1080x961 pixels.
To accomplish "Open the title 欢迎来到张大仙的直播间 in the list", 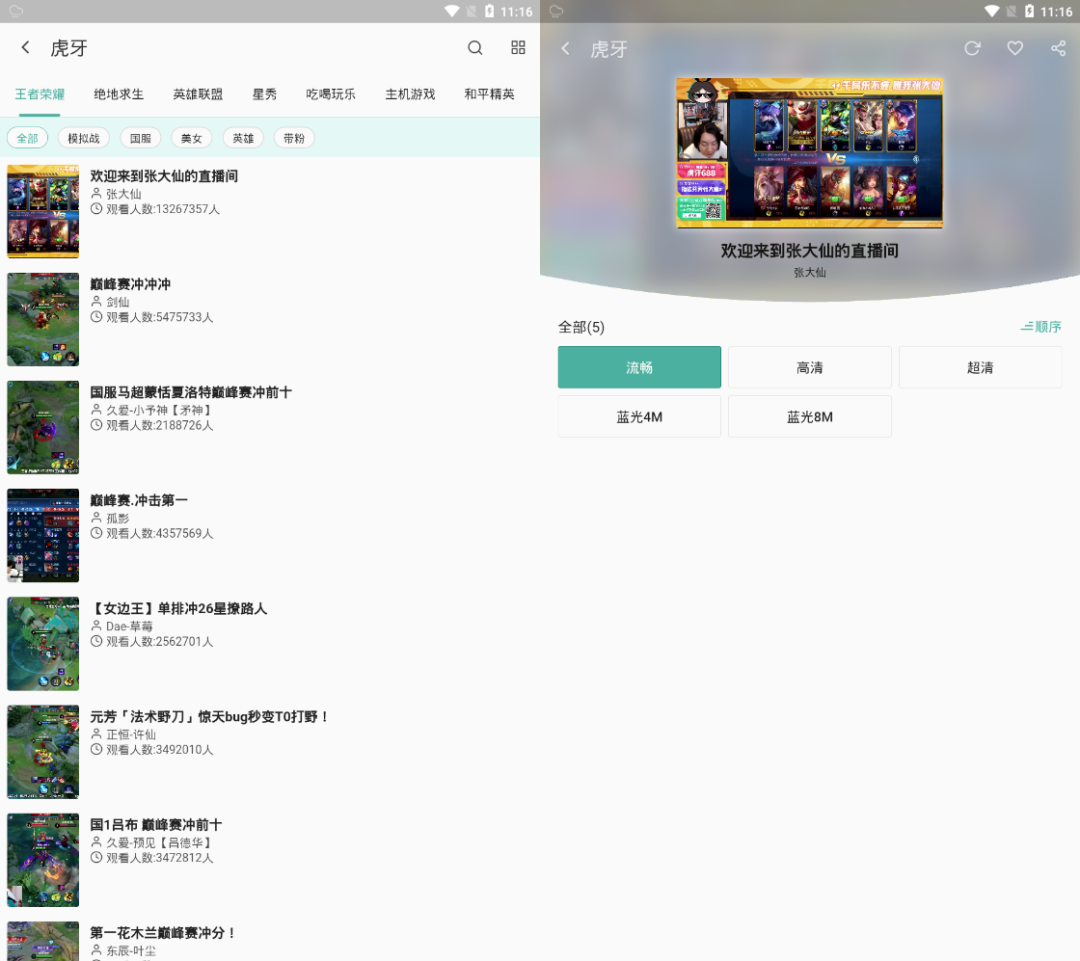I will [x=164, y=176].
